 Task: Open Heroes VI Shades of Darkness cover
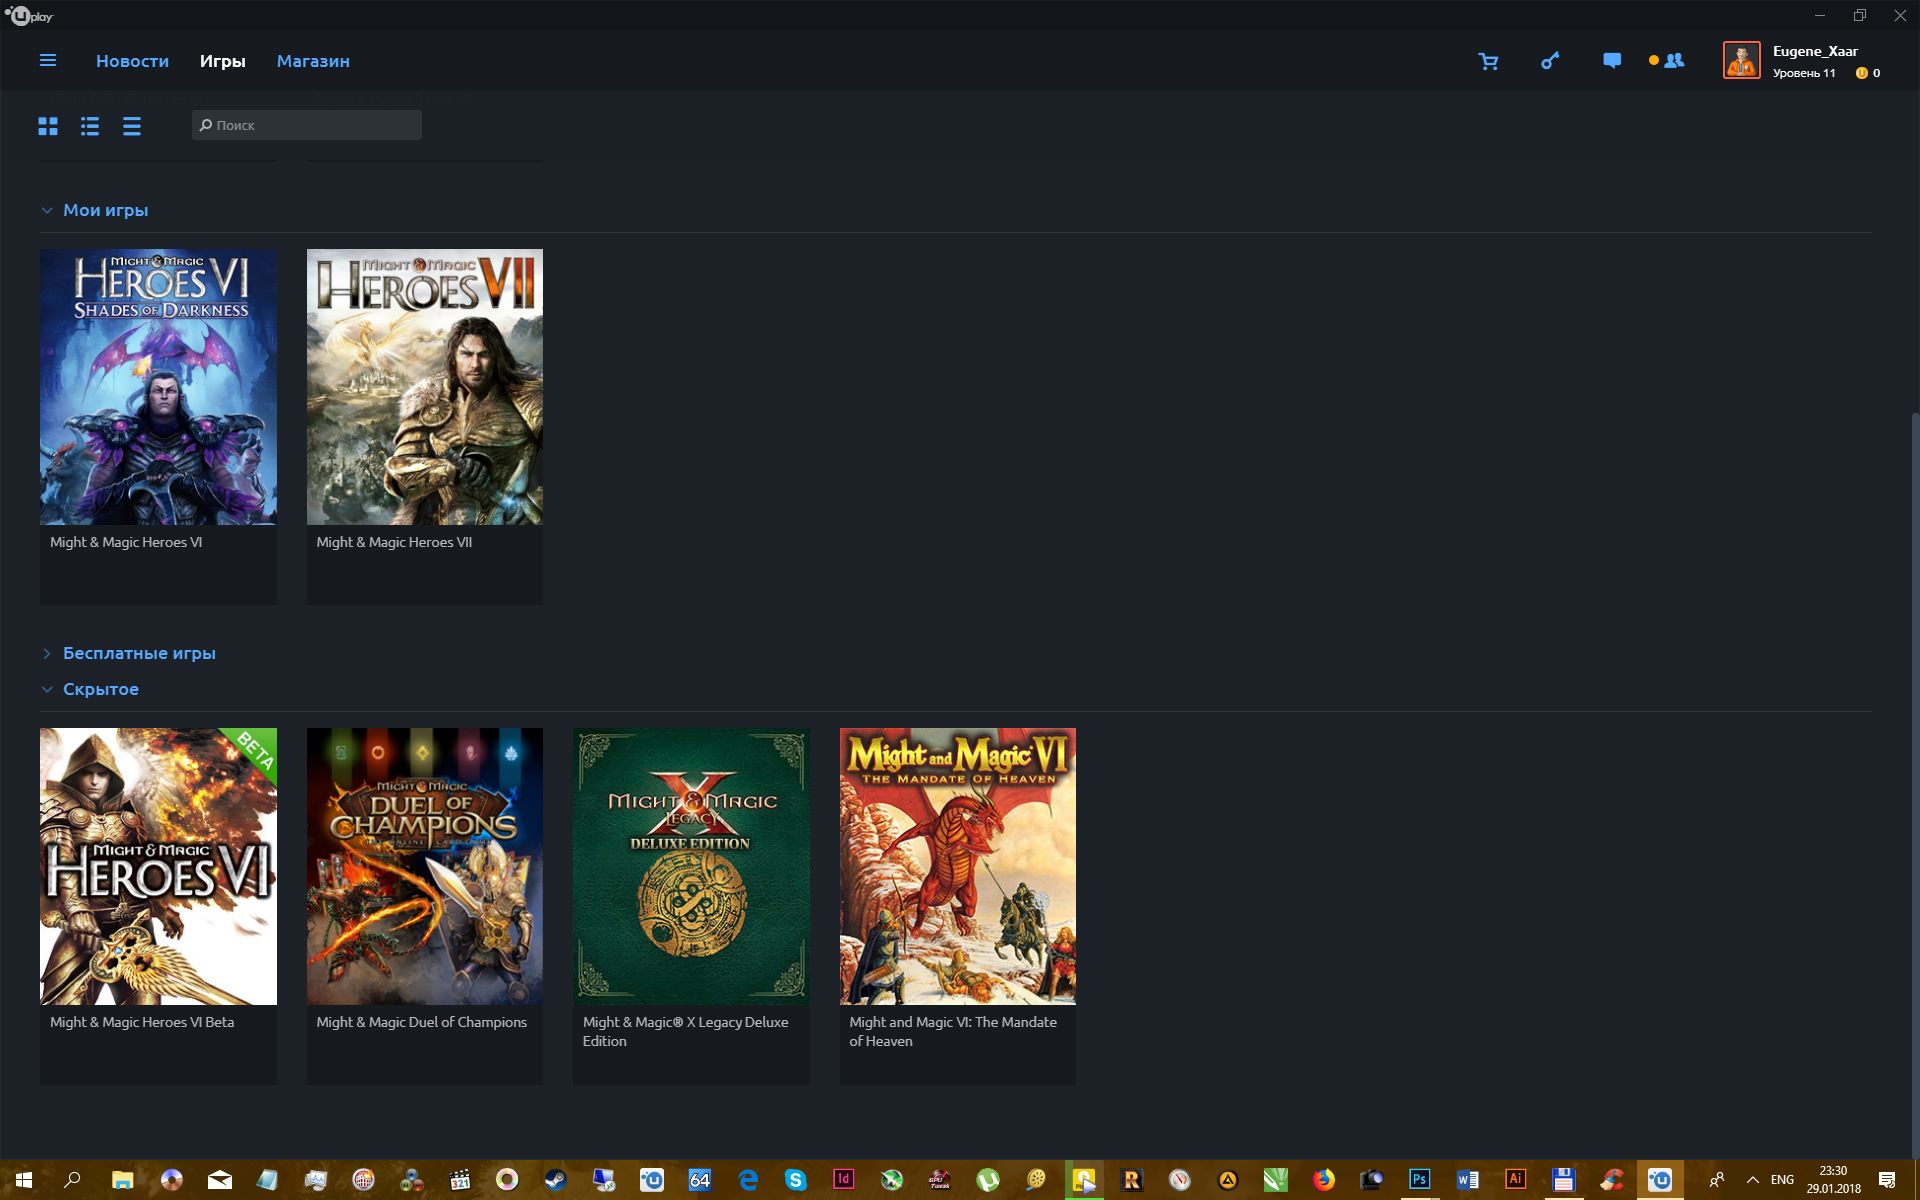tap(158, 387)
